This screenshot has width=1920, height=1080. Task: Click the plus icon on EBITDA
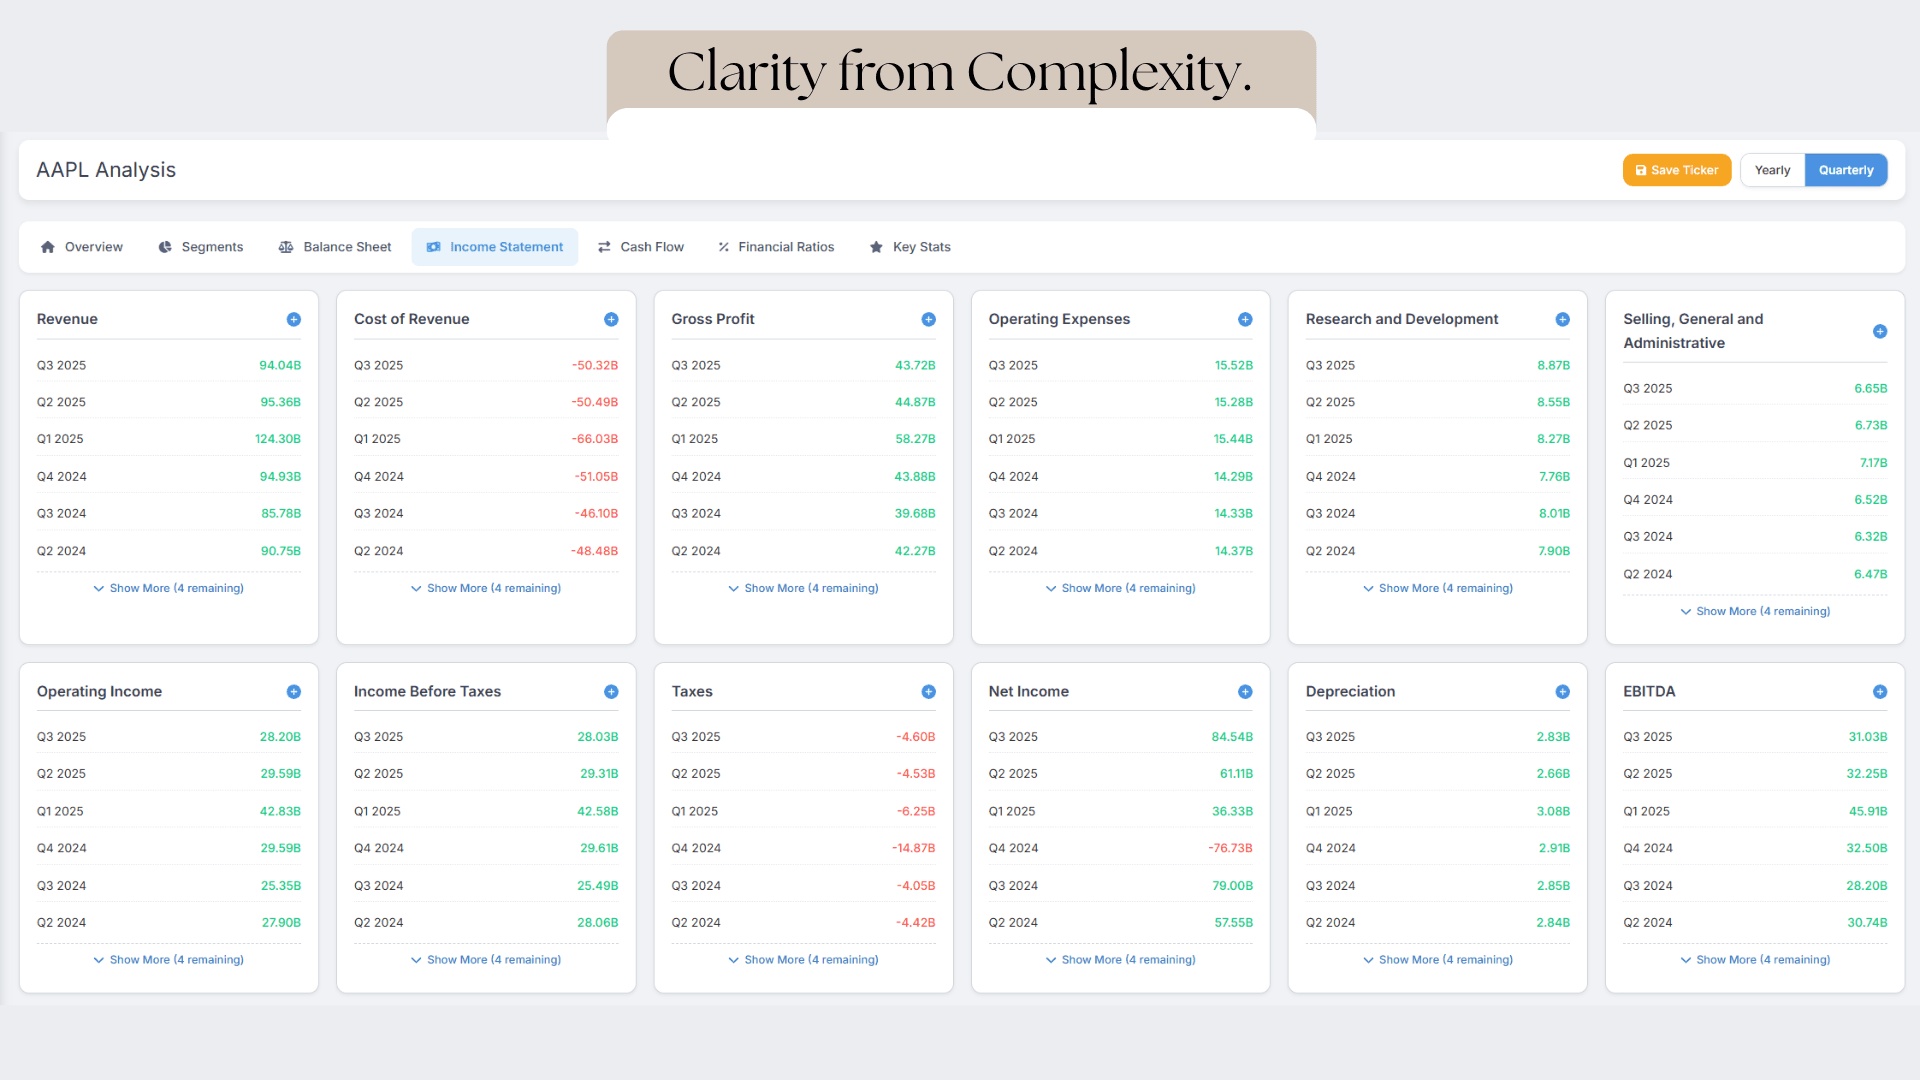(1880, 691)
